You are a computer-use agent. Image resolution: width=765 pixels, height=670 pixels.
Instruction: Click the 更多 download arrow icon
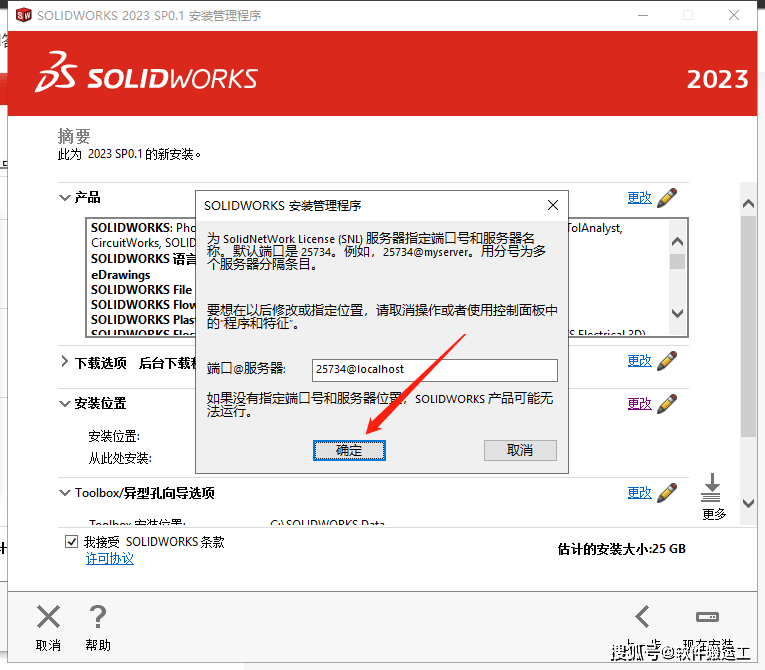pos(711,487)
